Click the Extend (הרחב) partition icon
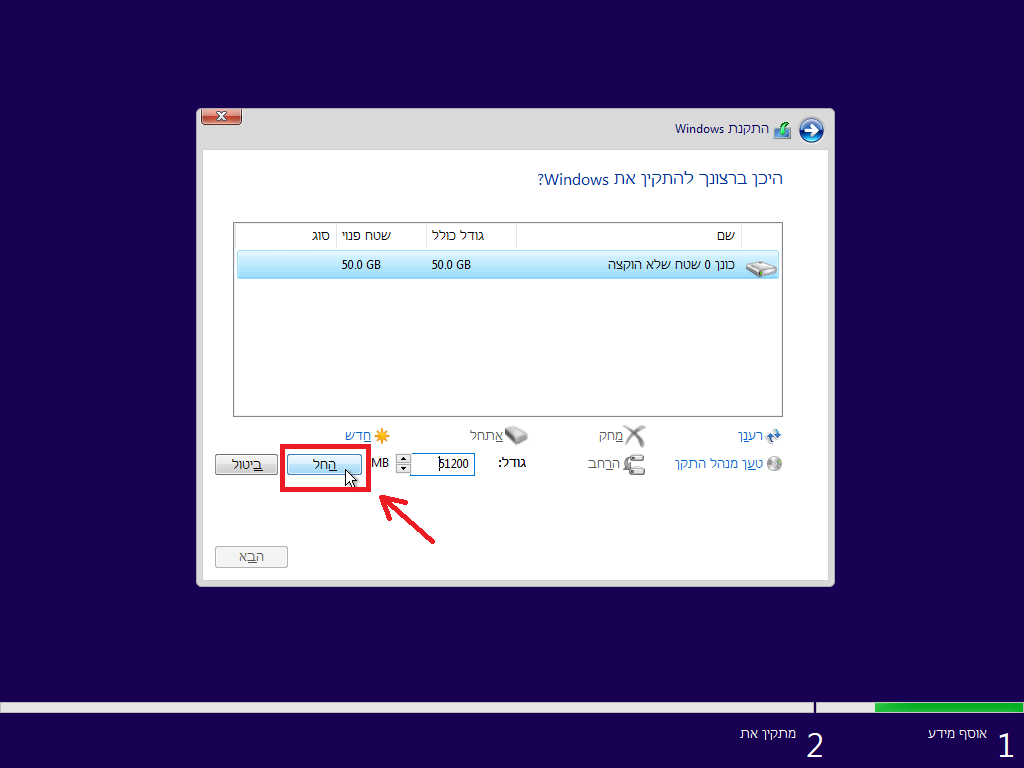This screenshot has height=768, width=1024. [634, 464]
